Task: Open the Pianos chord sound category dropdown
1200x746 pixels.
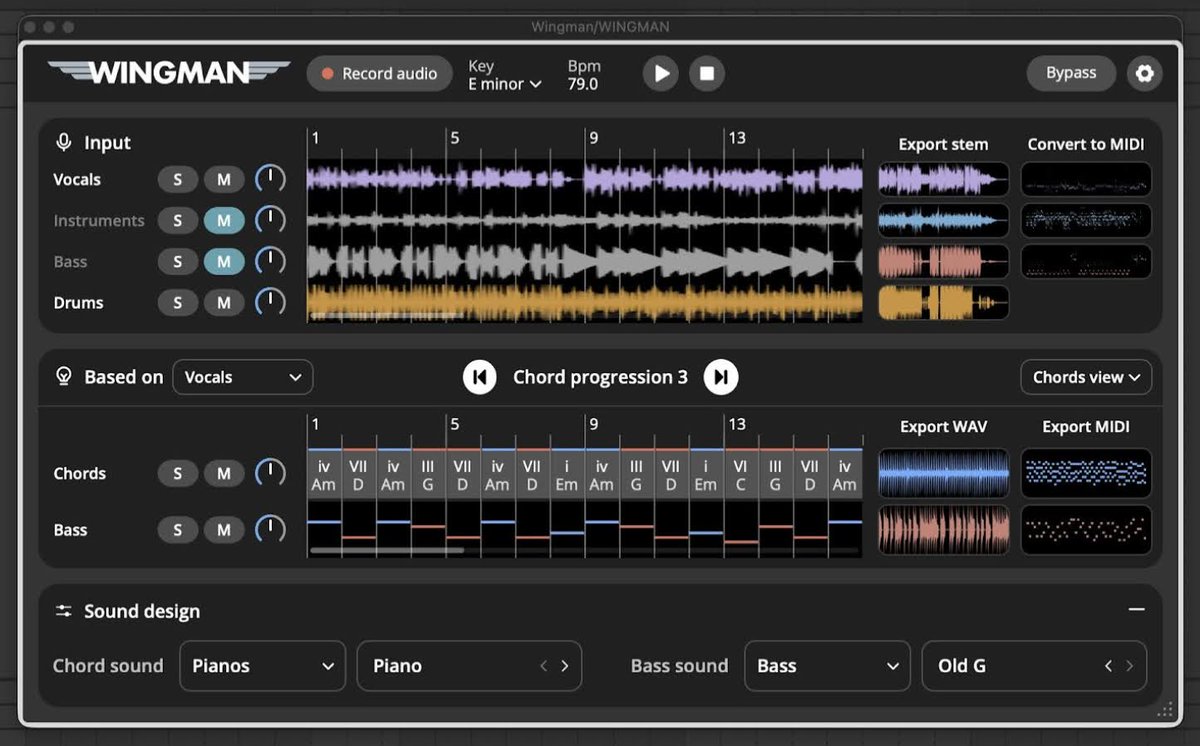Action: (263, 666)
